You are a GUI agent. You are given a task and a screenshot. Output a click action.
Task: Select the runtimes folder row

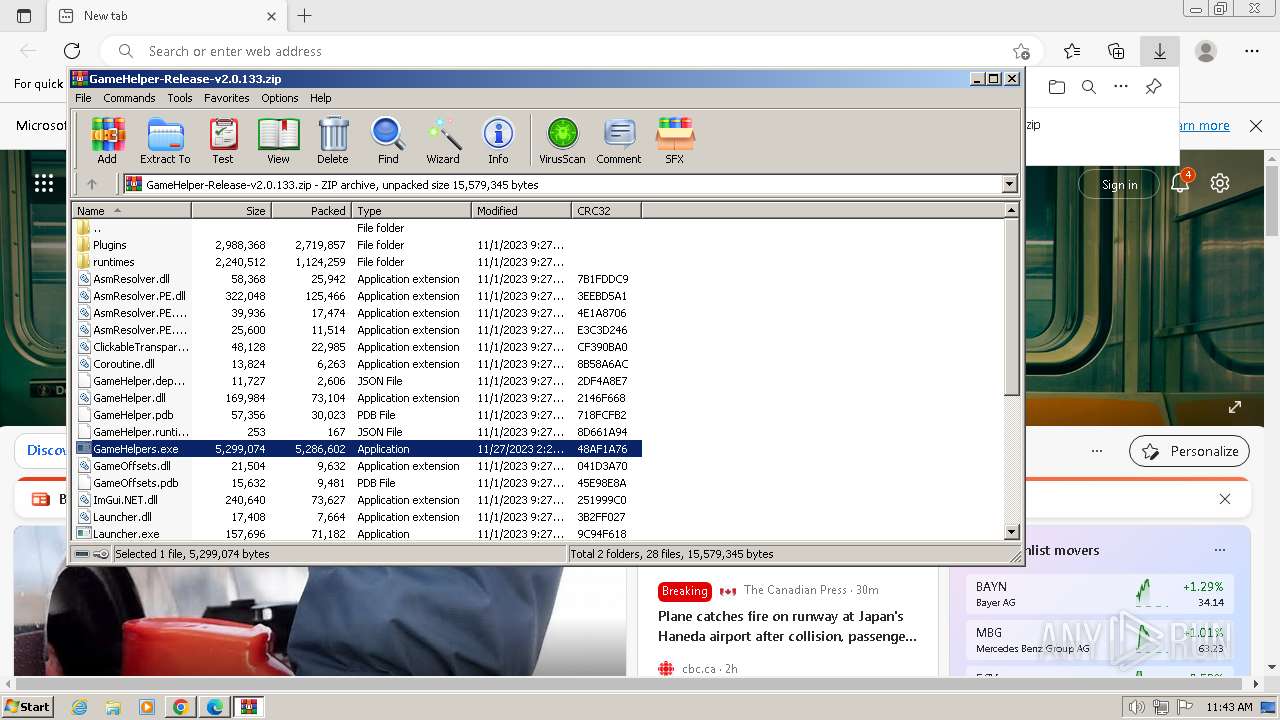pyautogui.click(x=358, y=262)
